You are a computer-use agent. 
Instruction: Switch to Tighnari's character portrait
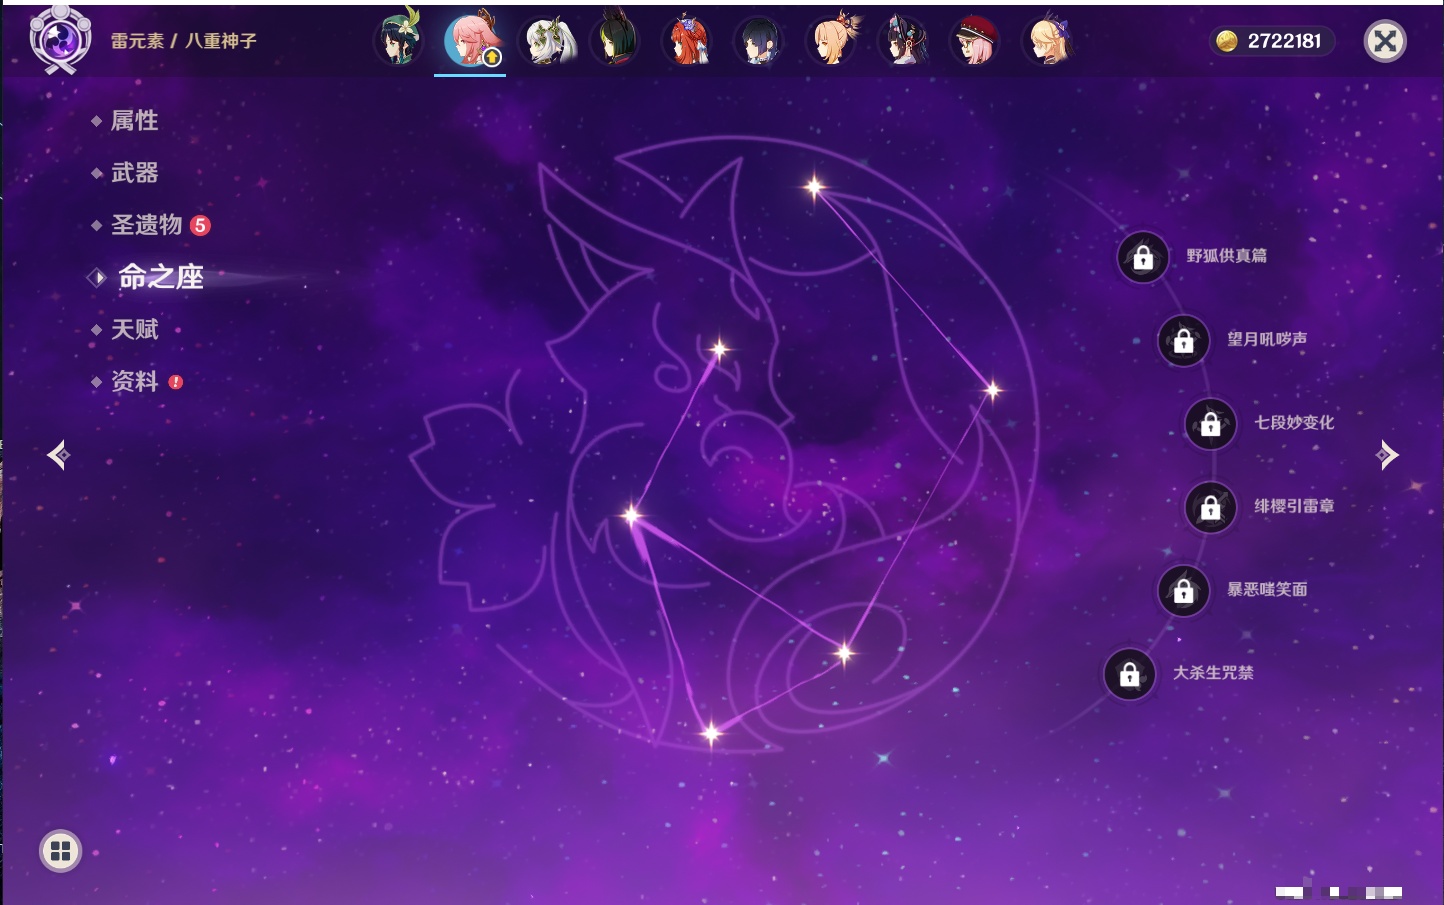[615, 40]
